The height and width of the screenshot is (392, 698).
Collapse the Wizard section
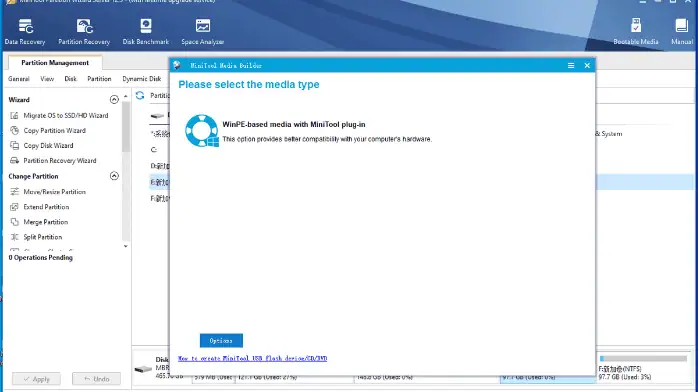tap(114, 99)
